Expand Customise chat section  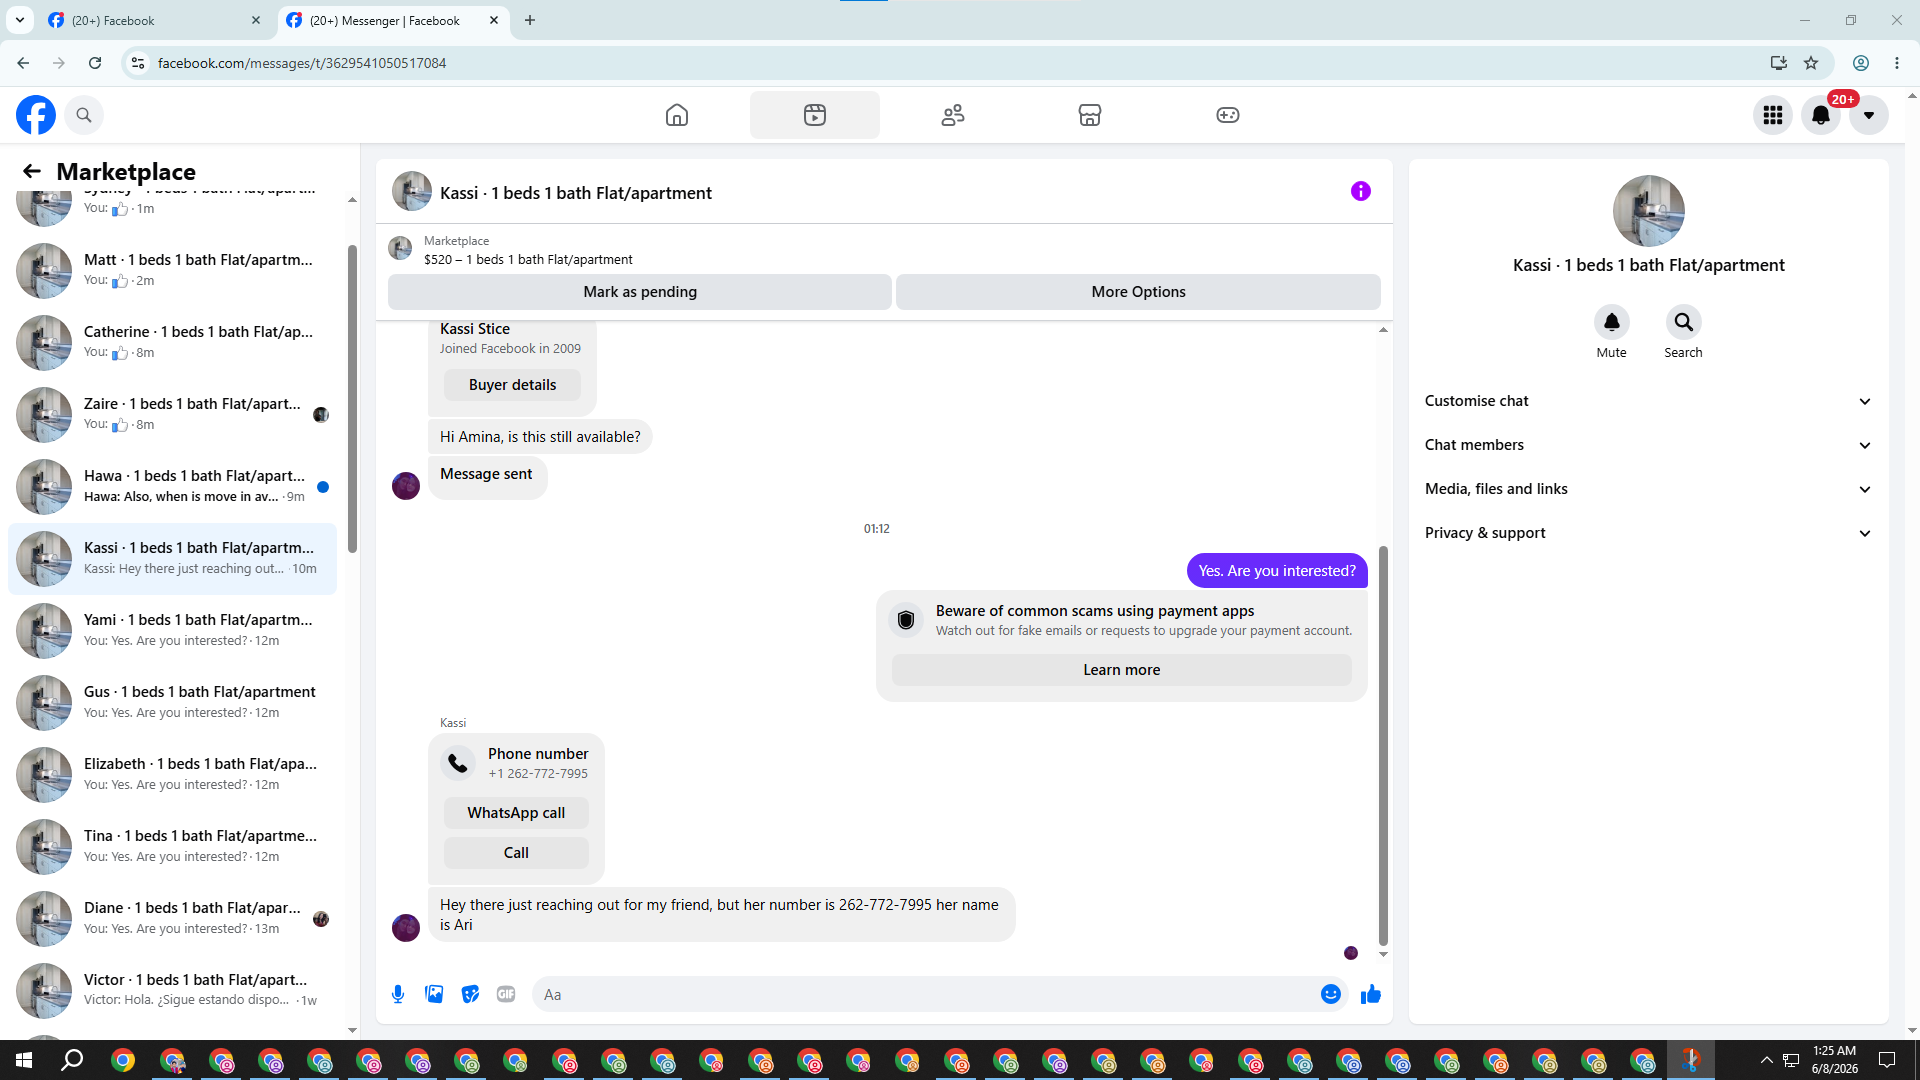pyautogui.click(x=1648, y=401)
